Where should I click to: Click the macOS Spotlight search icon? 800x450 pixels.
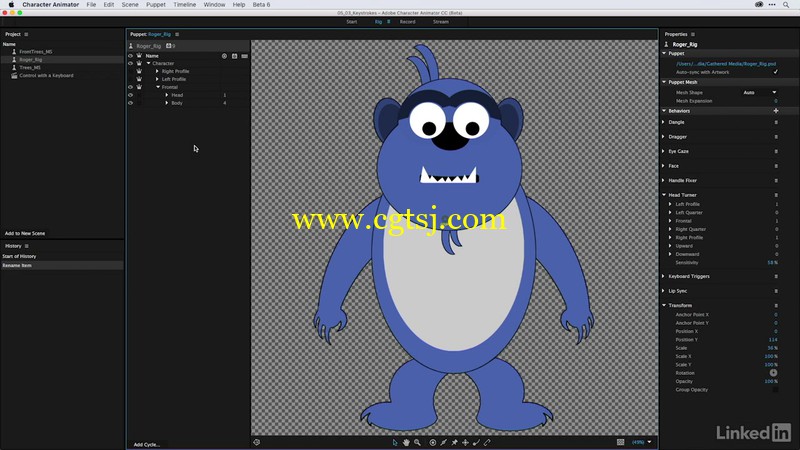(786, 5)
